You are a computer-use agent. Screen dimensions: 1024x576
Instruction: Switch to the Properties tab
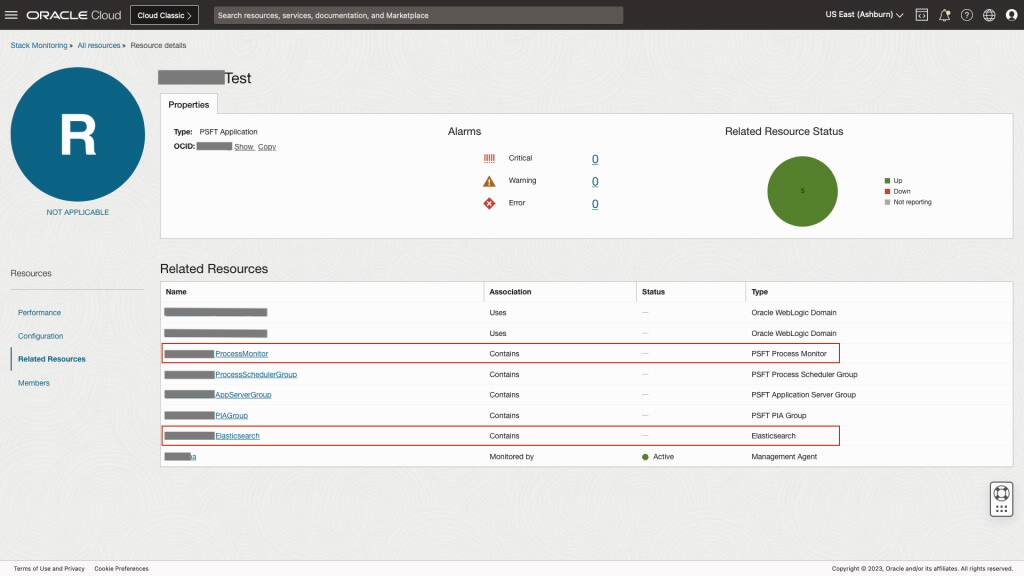[x=189, y=104]
